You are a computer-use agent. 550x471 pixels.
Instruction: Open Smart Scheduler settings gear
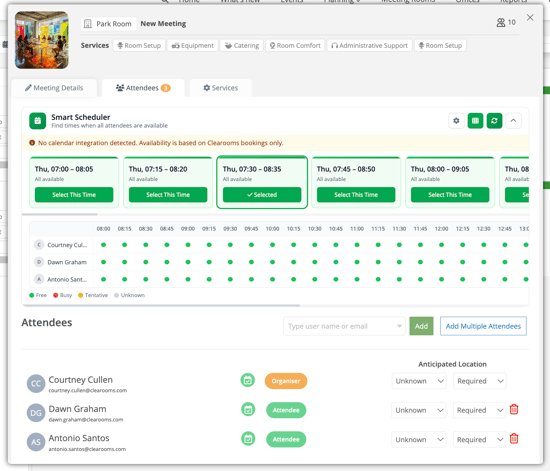(456, 121)
